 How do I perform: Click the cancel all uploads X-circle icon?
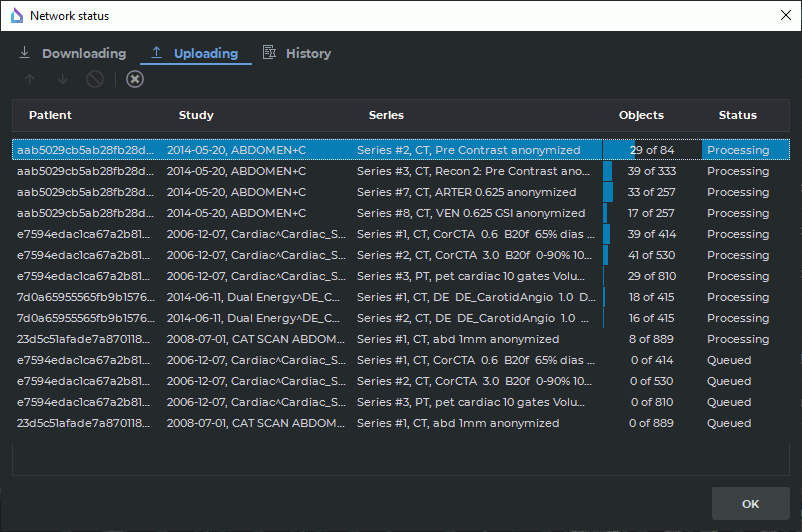135,79
